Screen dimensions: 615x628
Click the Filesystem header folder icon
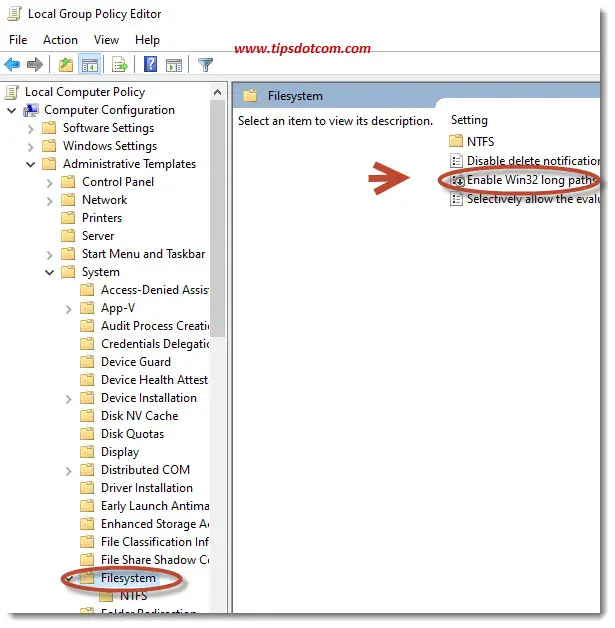click(251, 96)
